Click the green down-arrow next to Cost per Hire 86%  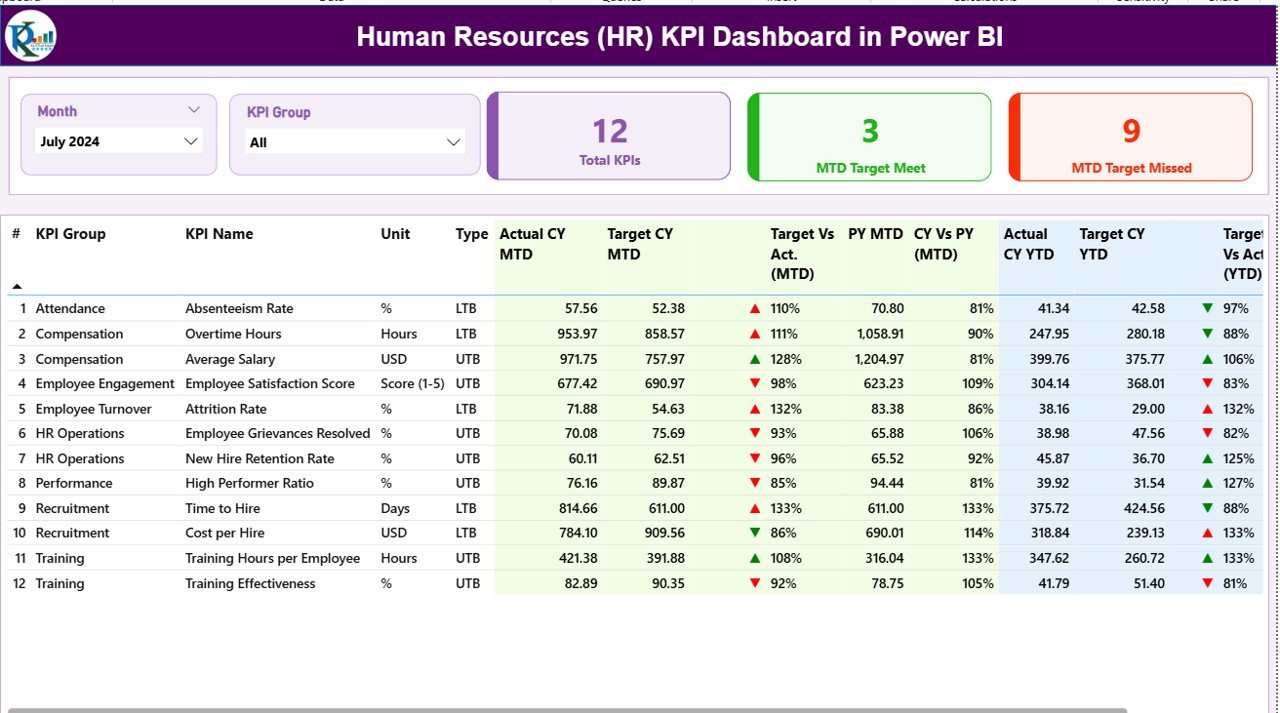click(753, 533)
